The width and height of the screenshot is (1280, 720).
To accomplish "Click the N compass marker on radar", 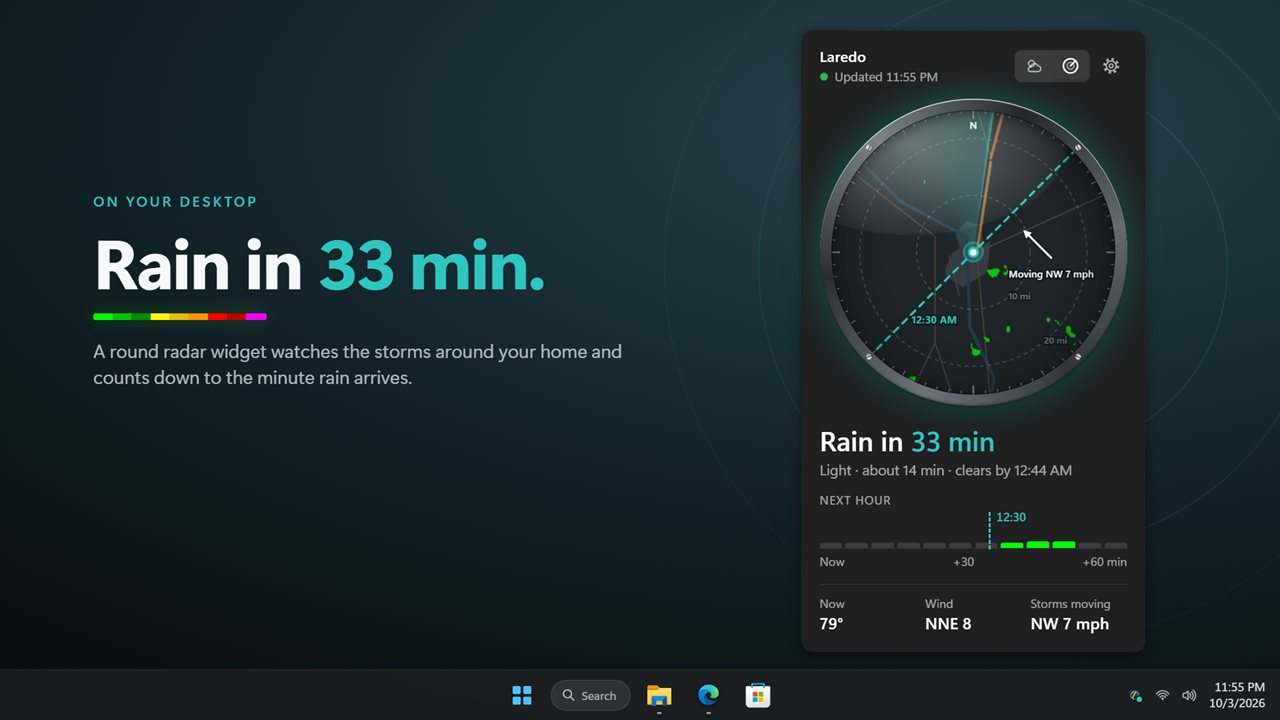I will [973, 126].
